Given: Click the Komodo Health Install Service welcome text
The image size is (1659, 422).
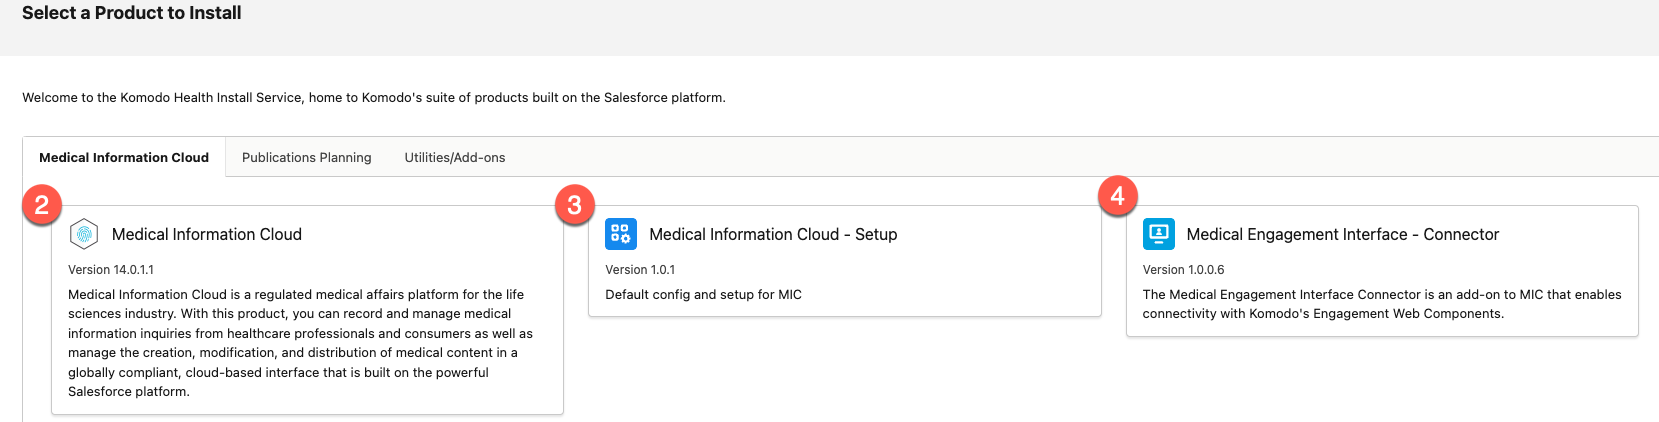Looking at the screenshot, I should coord(373,98).
